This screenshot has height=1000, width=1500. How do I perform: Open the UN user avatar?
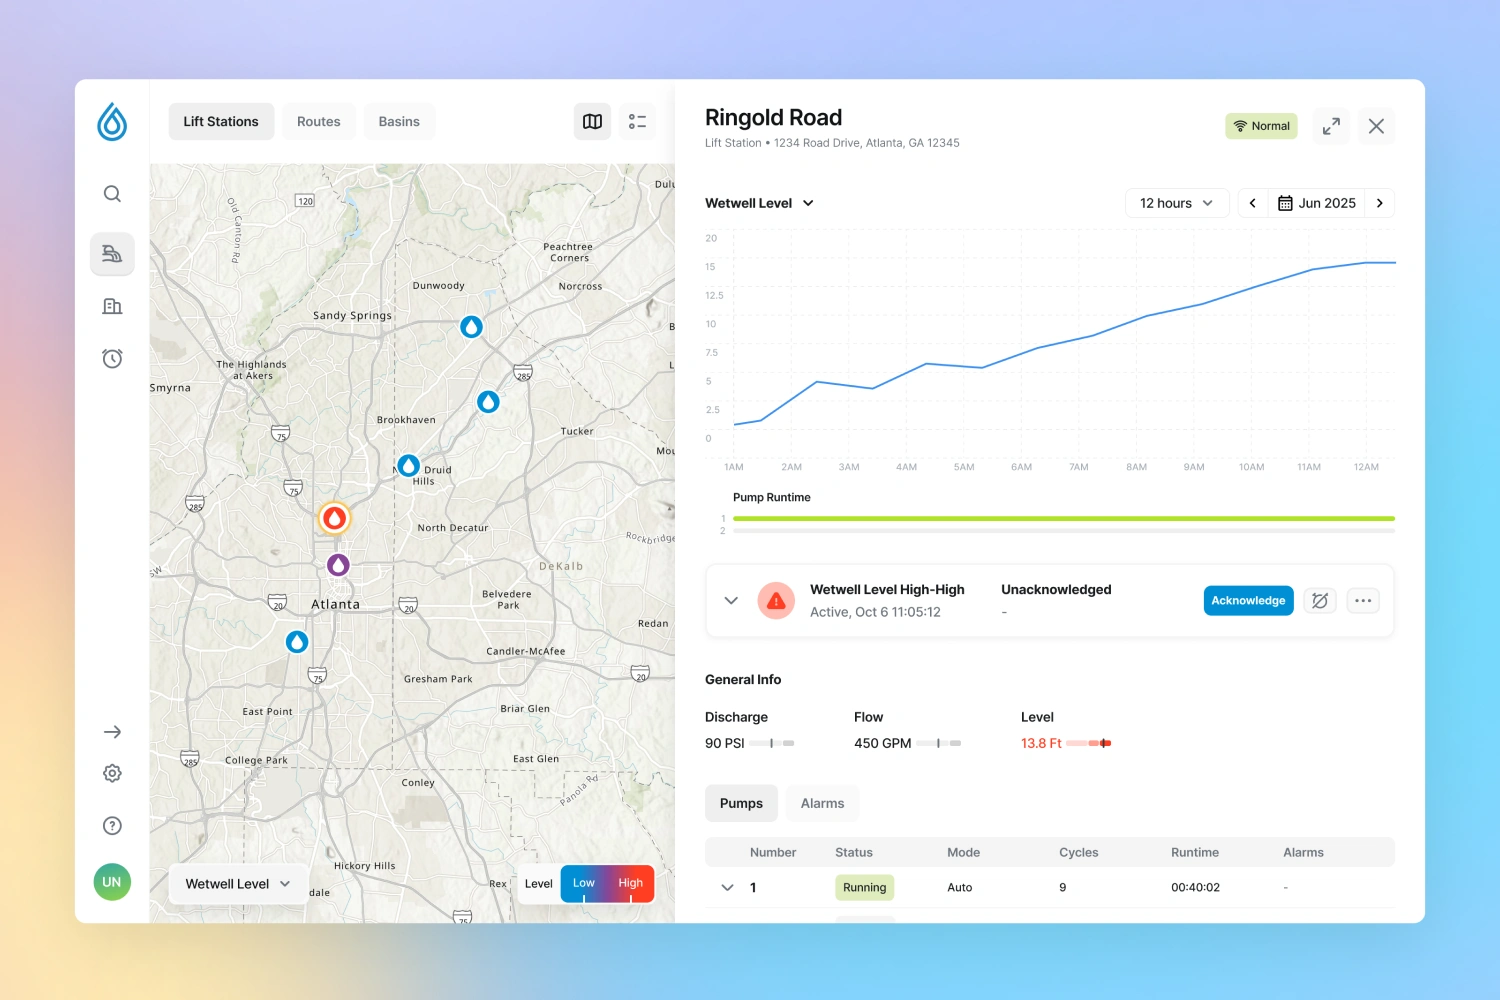[x=112, y=882]
